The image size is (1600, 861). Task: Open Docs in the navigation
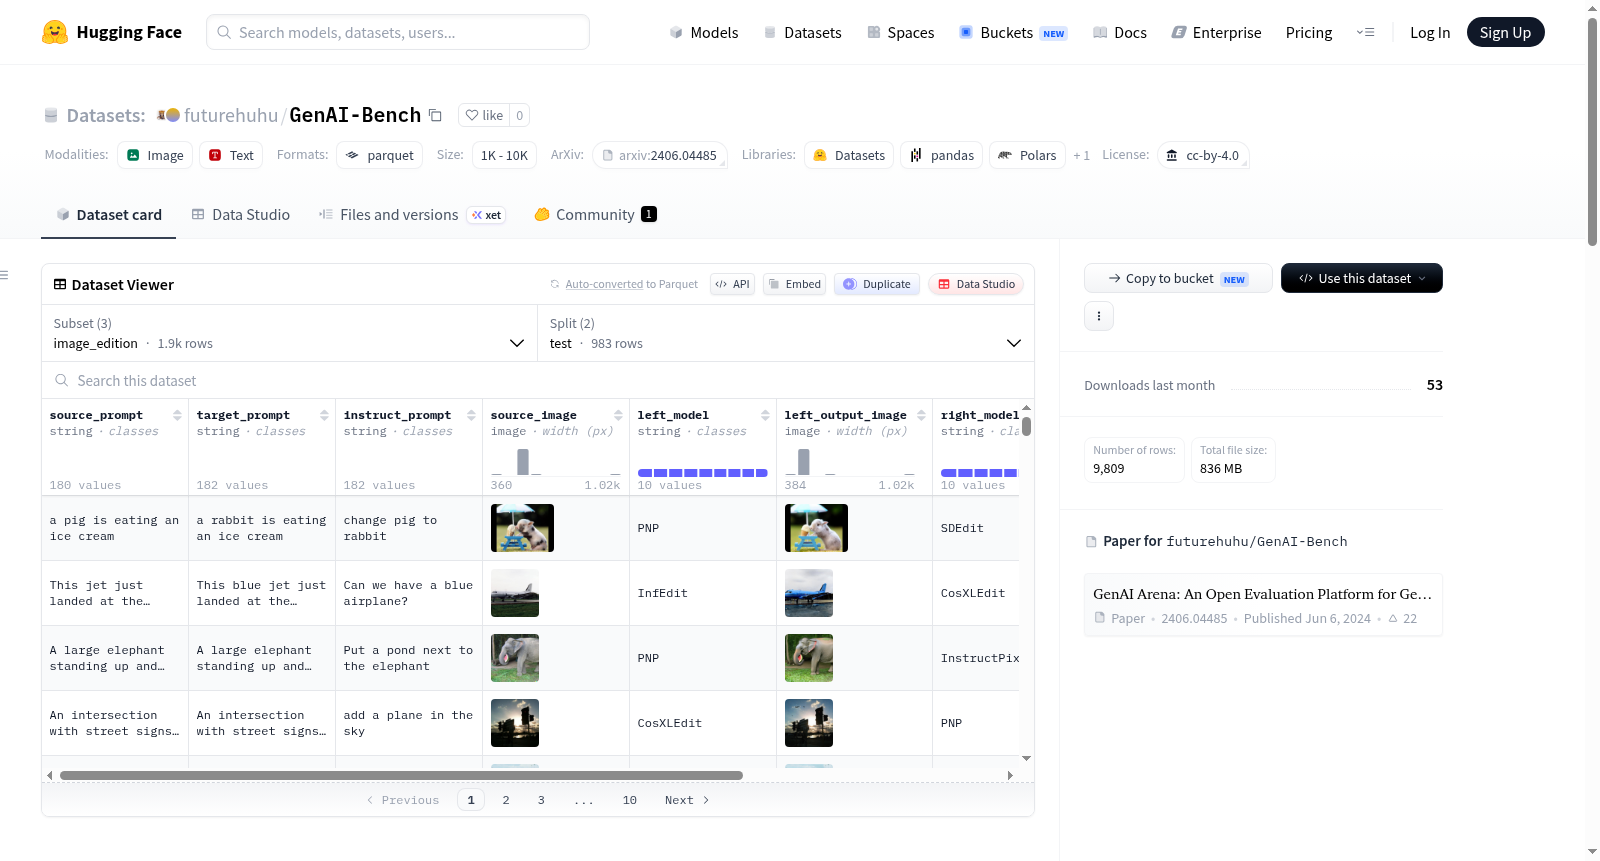(1119, 32)
